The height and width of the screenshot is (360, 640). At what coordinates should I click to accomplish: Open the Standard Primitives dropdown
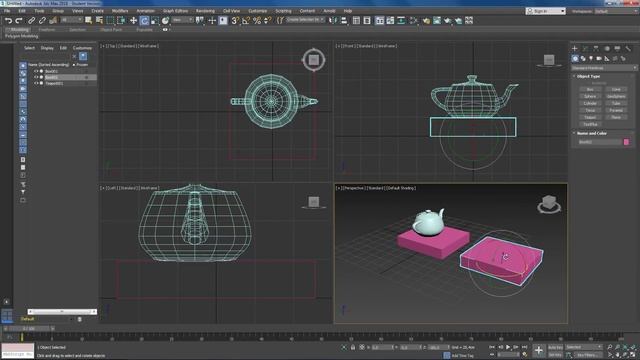pos(604,68)
